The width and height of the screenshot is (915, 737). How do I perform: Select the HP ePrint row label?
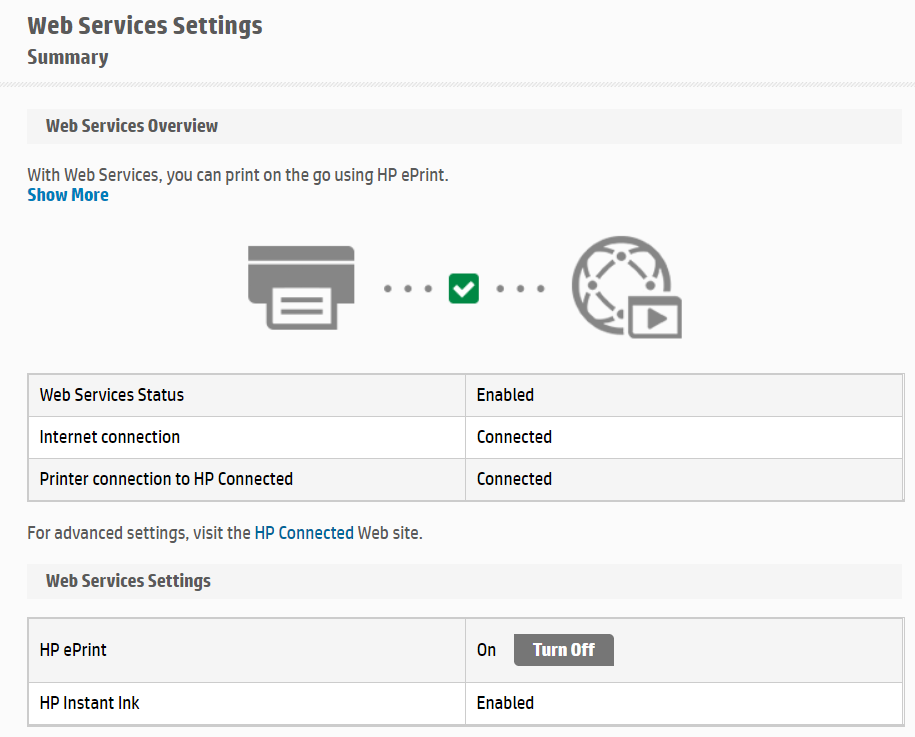click(x=73, y=650)
